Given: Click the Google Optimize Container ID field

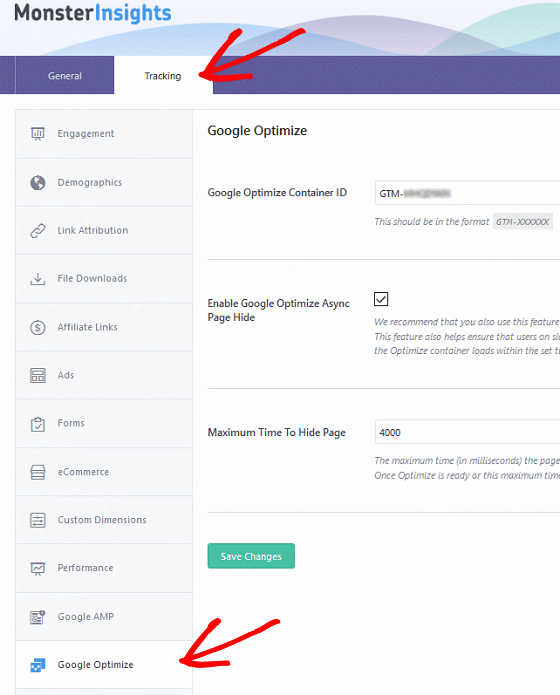Looking at the screenshot, I should pyautogui.click(x=468, y=193).
